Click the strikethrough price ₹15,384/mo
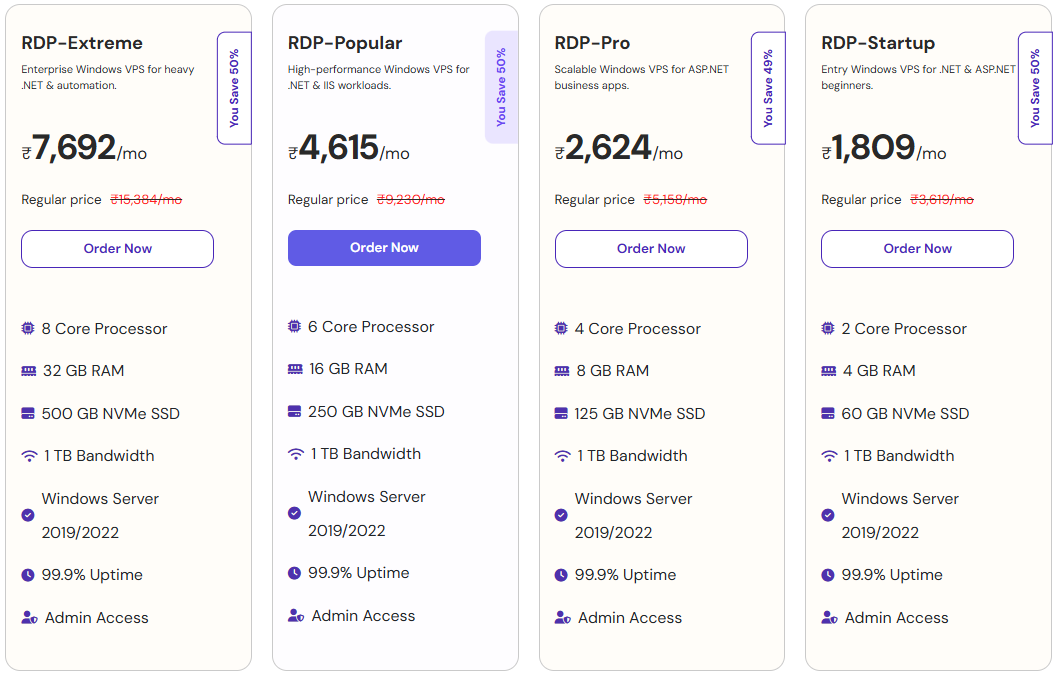This screenshot has width=1057, height=676. 145,199
